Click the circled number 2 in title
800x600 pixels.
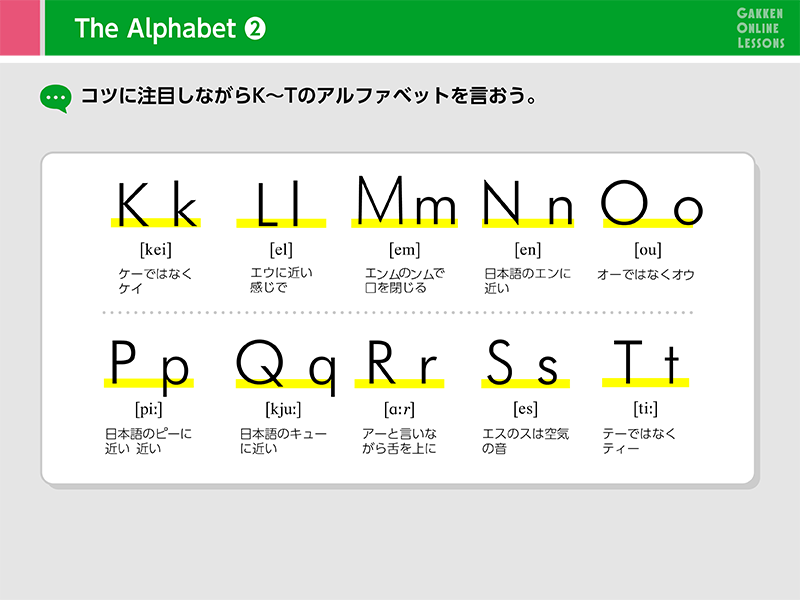point(255,29)
